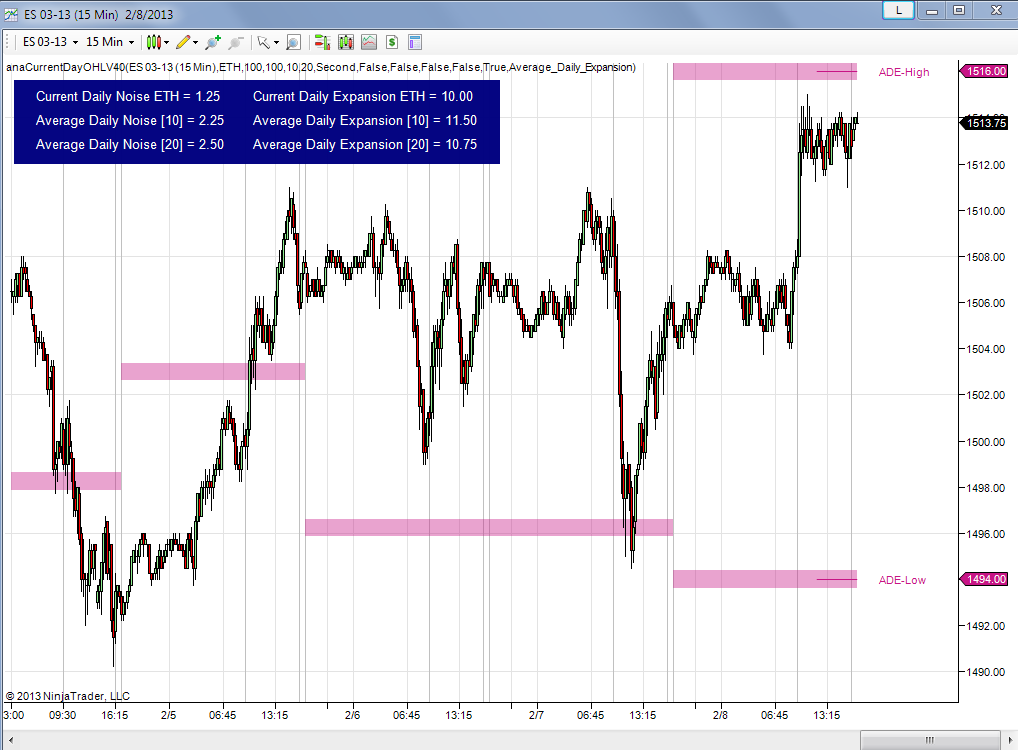This screenshot has width=1018, height=750.
Task: Click the zoom out magnifier icon
Action: click(x=236, y=42)
